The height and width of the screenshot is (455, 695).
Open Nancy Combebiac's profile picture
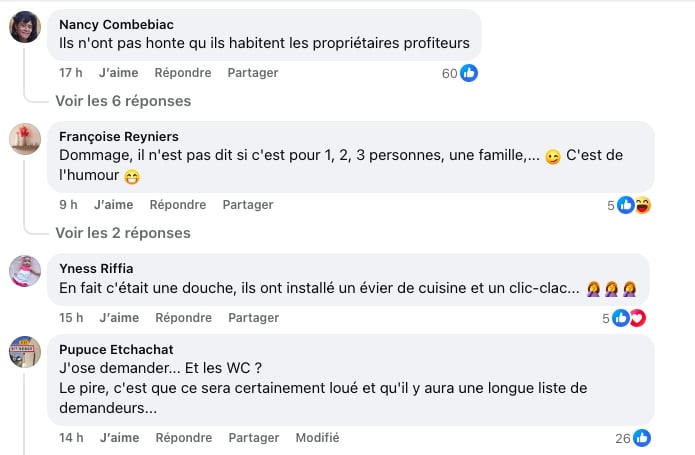tap(25, 27)
